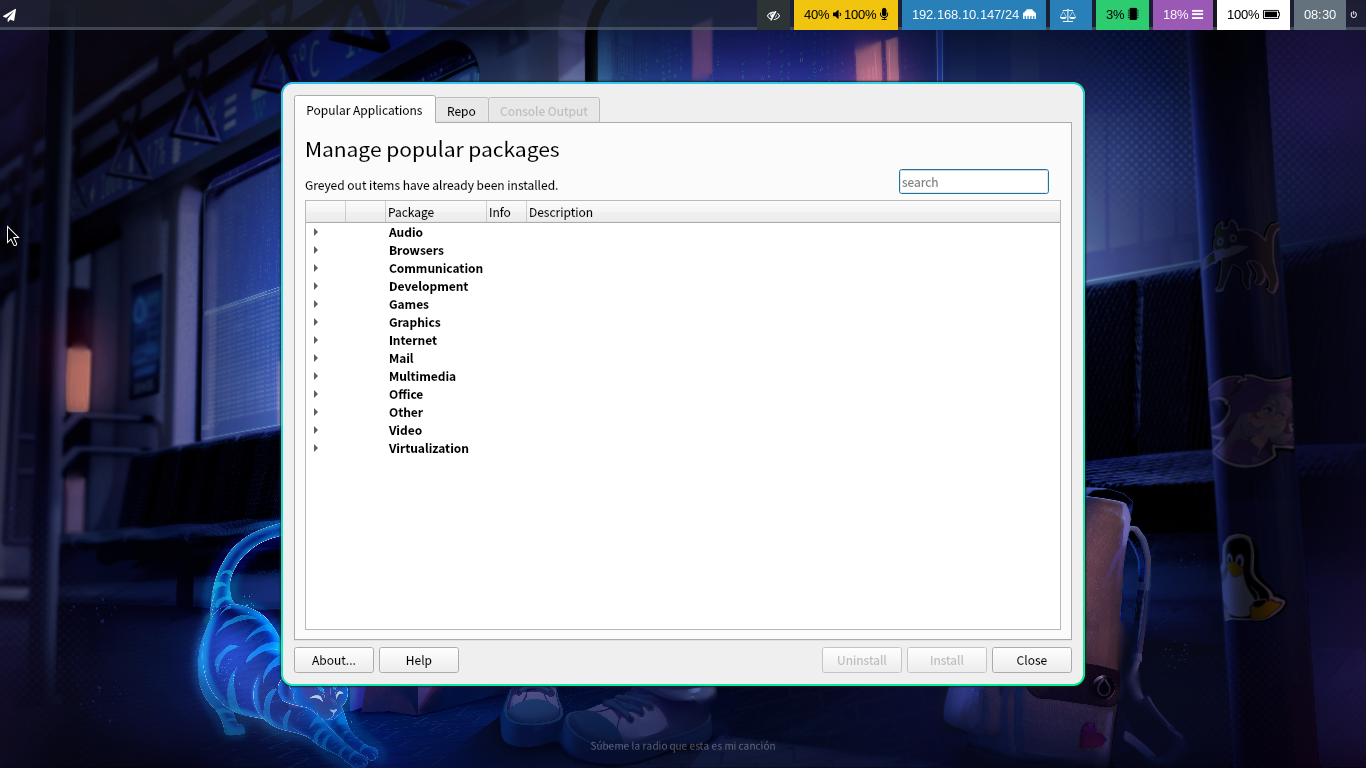The width and height of the screenshot is (1366, 768).
Task: Expand the Graphics category arrow
Action: click(316, 322)
